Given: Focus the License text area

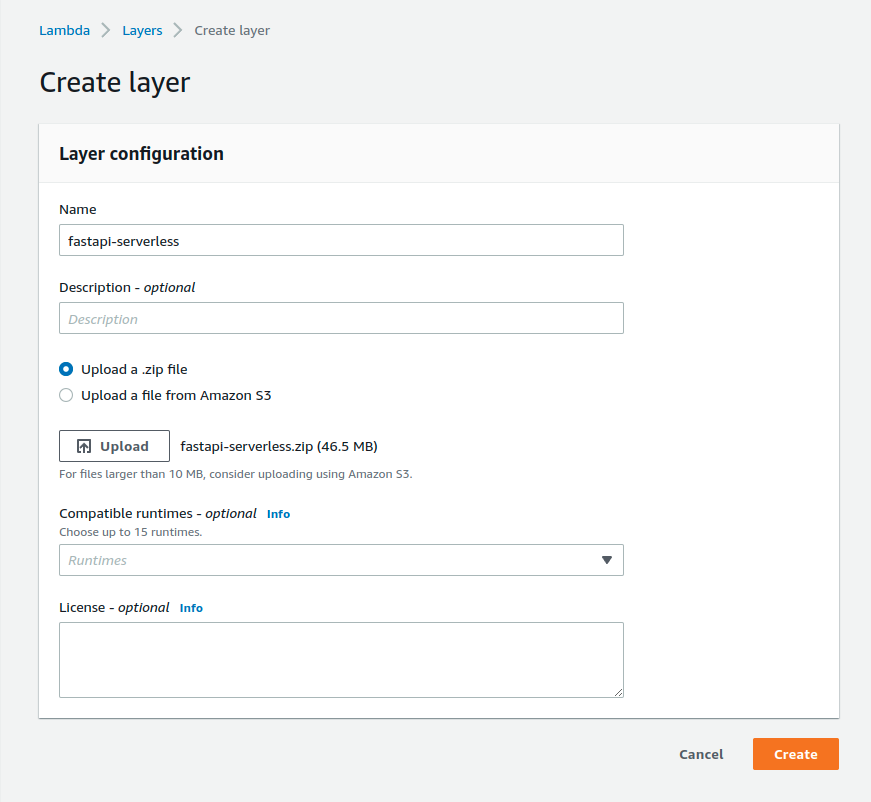Looking at the screenshot, I should coord(341,660).
